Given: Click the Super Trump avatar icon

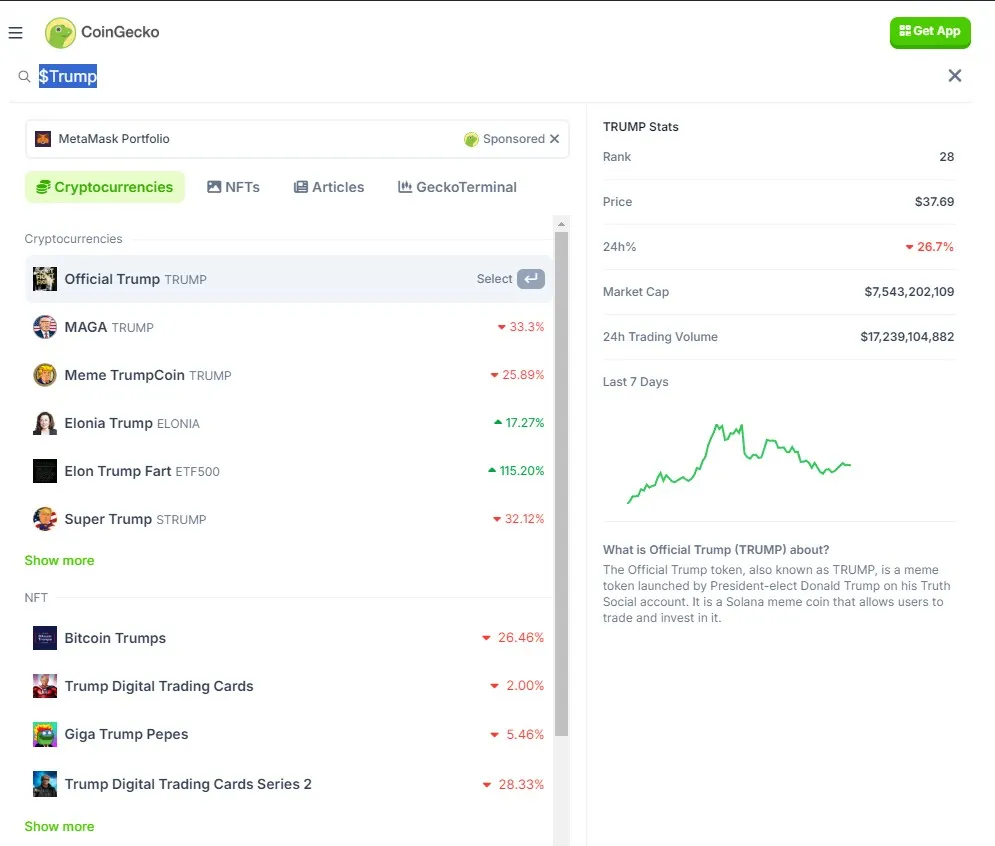Looking at the screenshot, I should pyautogui.click(x=45, y=519).
